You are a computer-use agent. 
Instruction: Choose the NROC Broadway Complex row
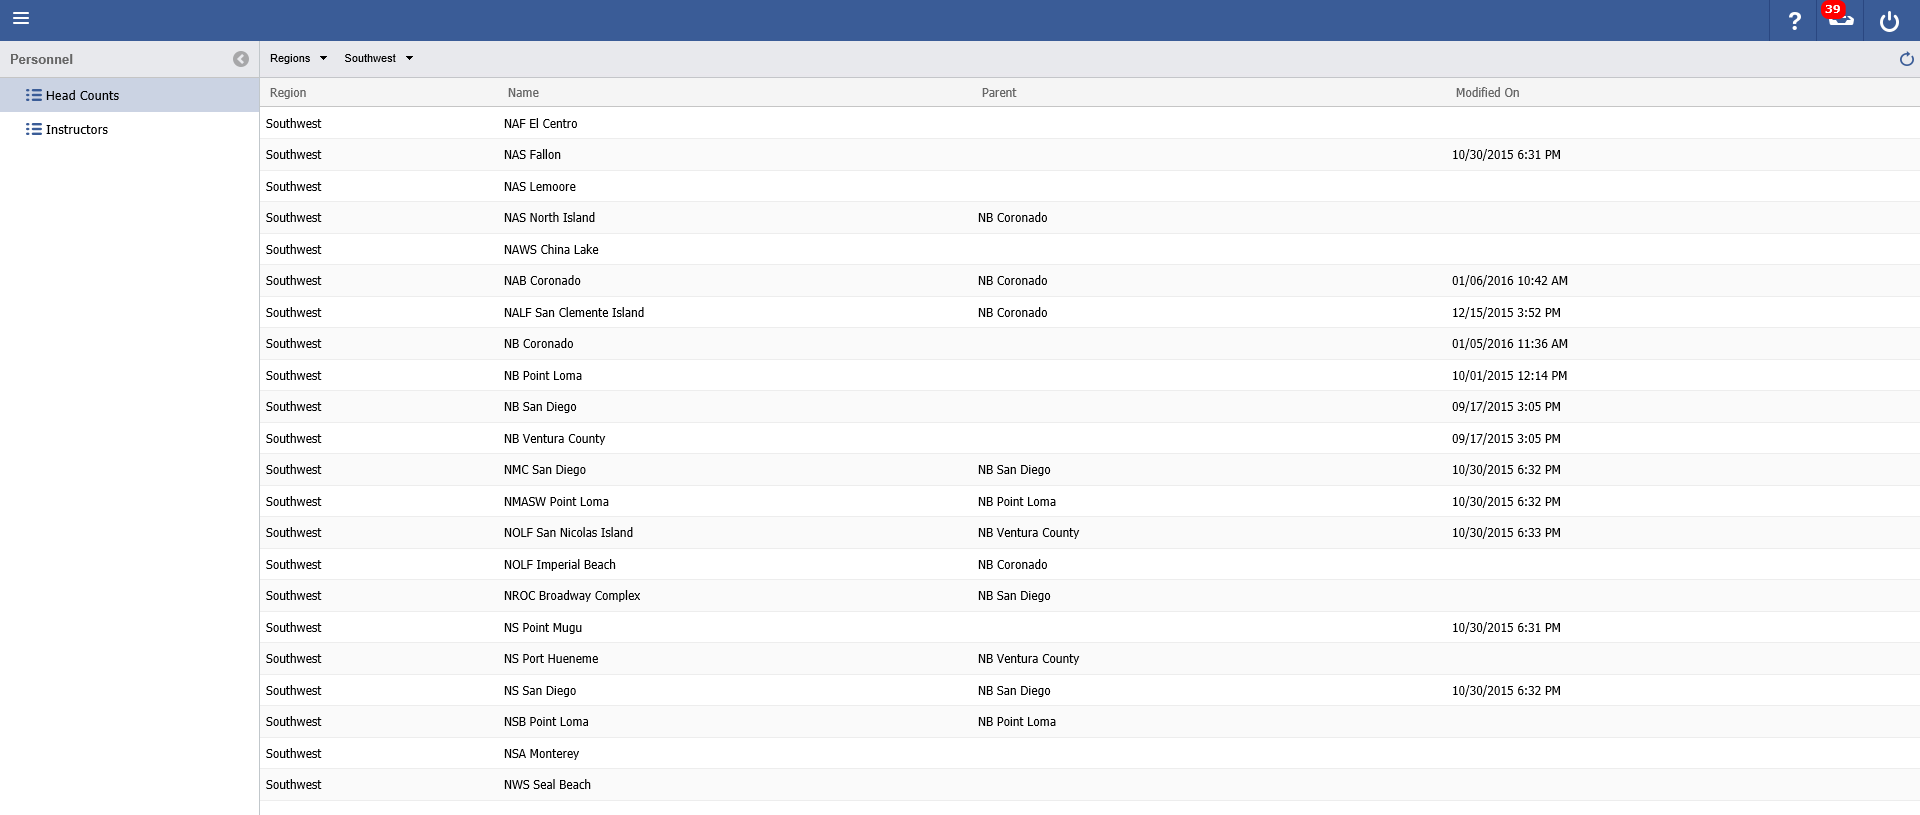pyautogui.click(x=572, y=596)
